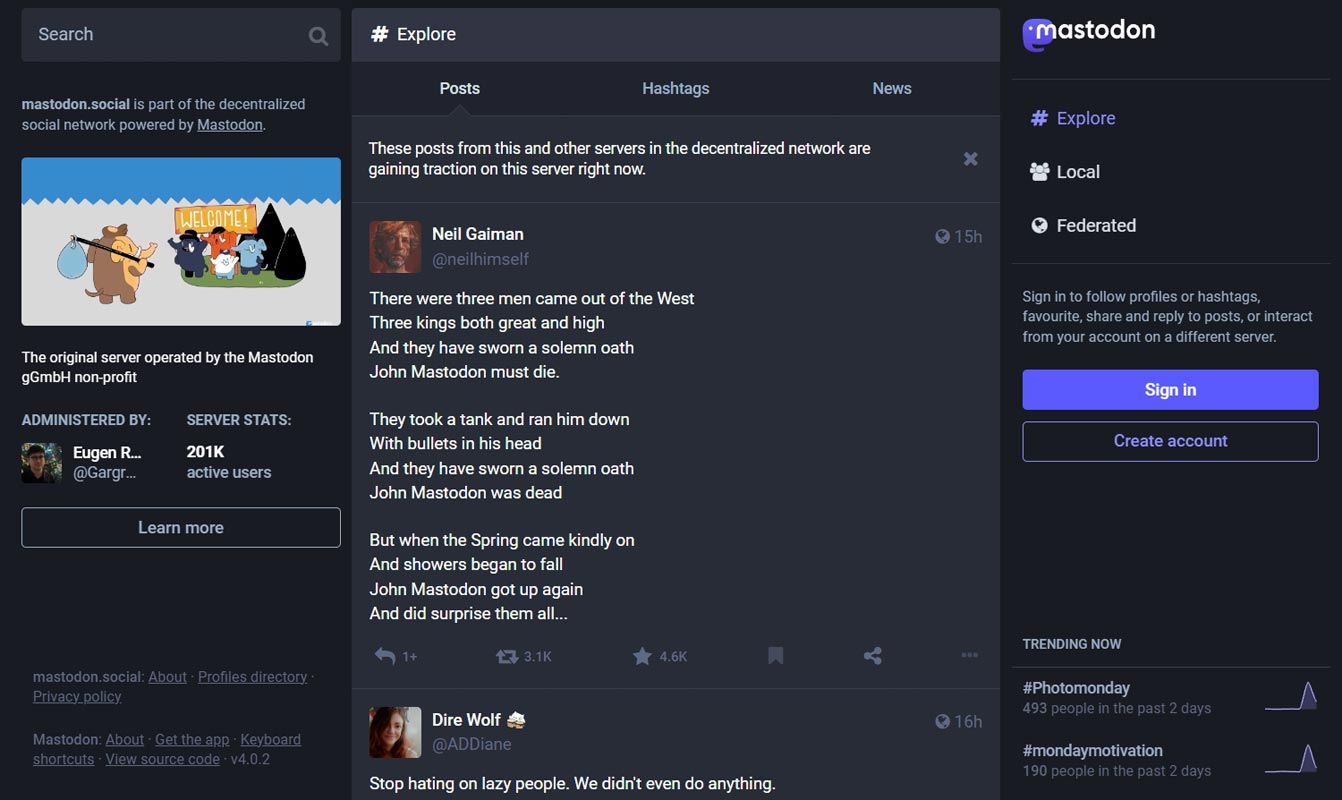Image resolution: width=1342 pixels, height=800 pixels.
Task: Open the Get the app link
Action: point(192,740)
